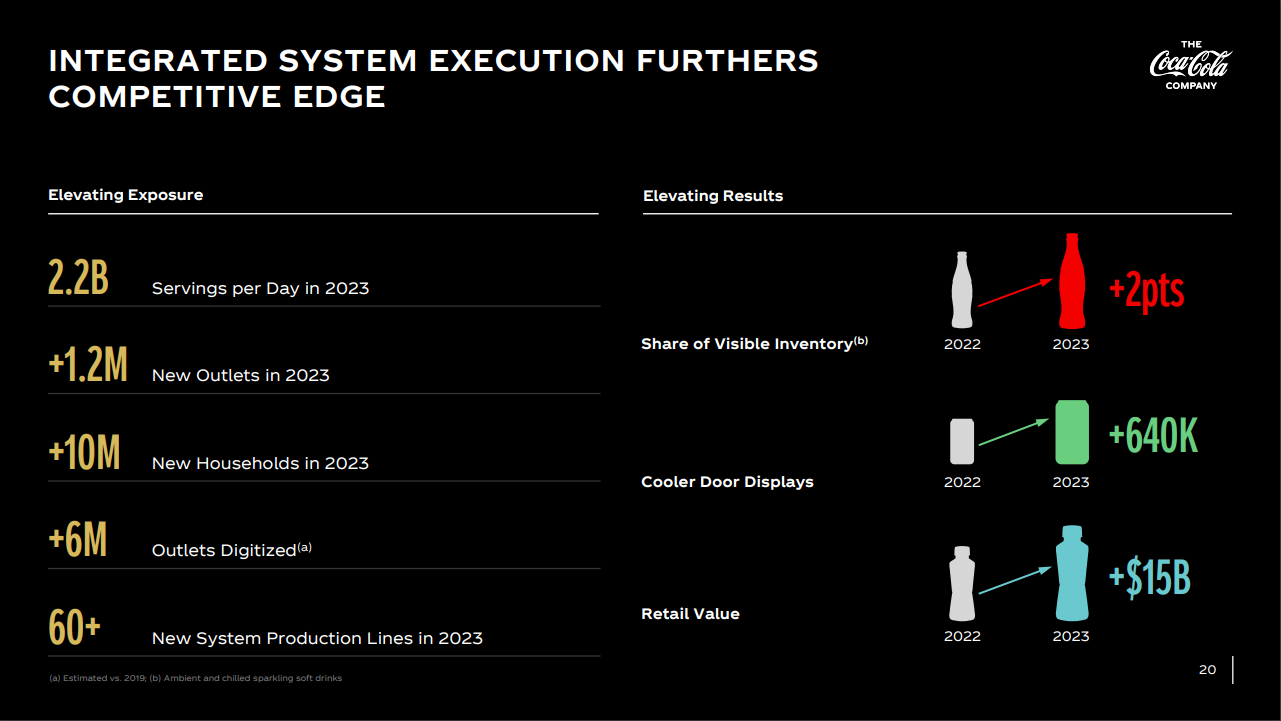Viewport: 1281px width, 721px height.
Task: Click the Elevating Exposure heading
Action: 126,195
